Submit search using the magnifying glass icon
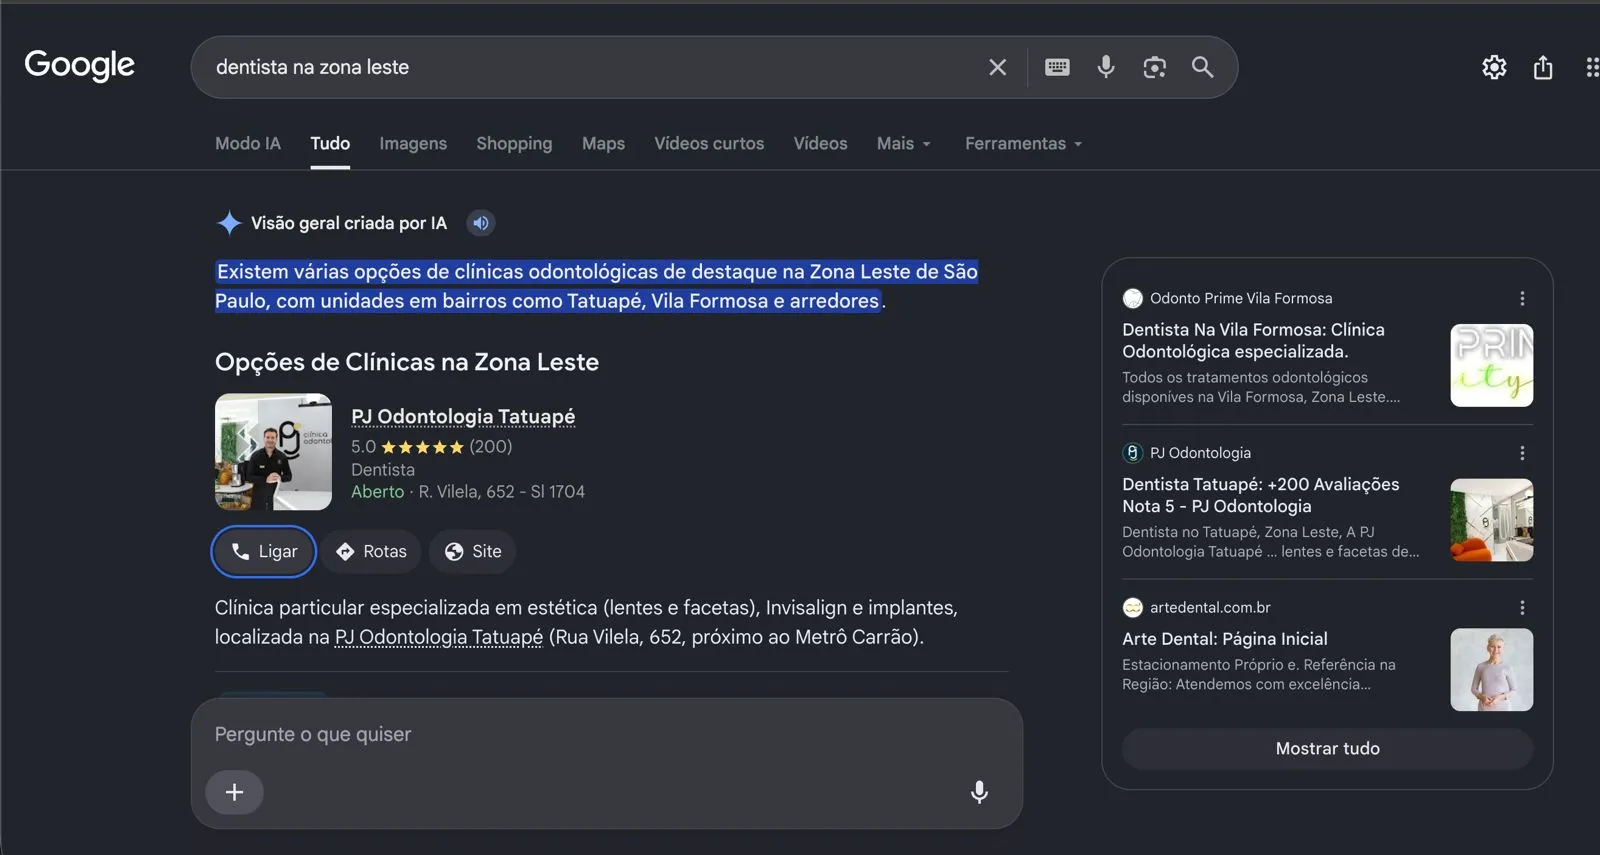The image size is (1600, 855). (x=1203, y=67)
